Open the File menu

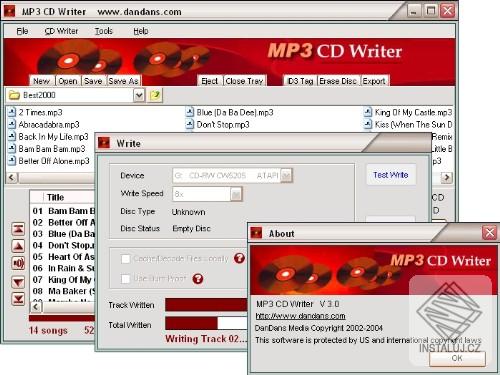point(22,31)
